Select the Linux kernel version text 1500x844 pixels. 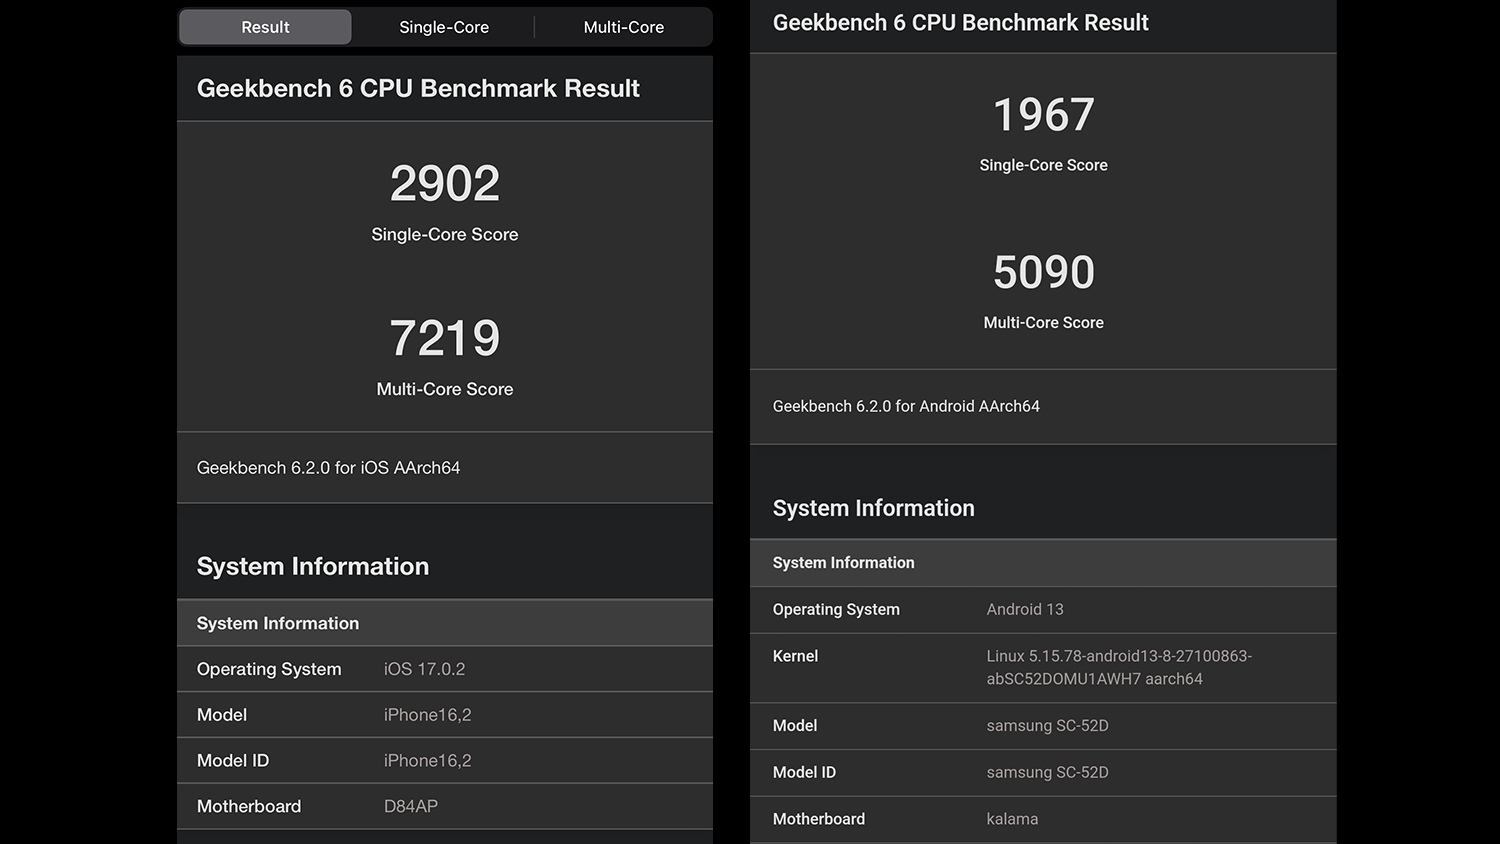click(1118, 667)
